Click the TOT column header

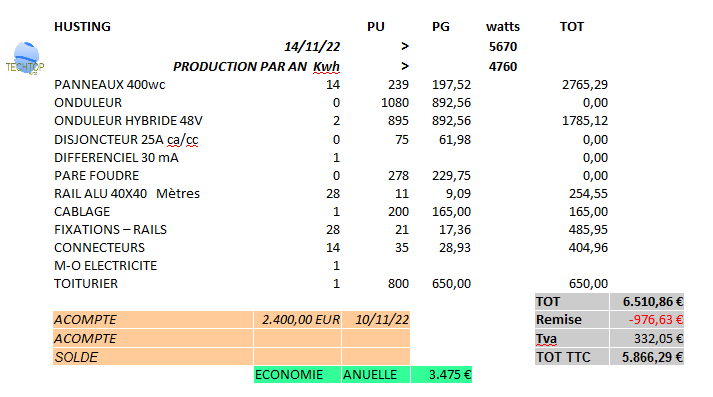(572, 26)
